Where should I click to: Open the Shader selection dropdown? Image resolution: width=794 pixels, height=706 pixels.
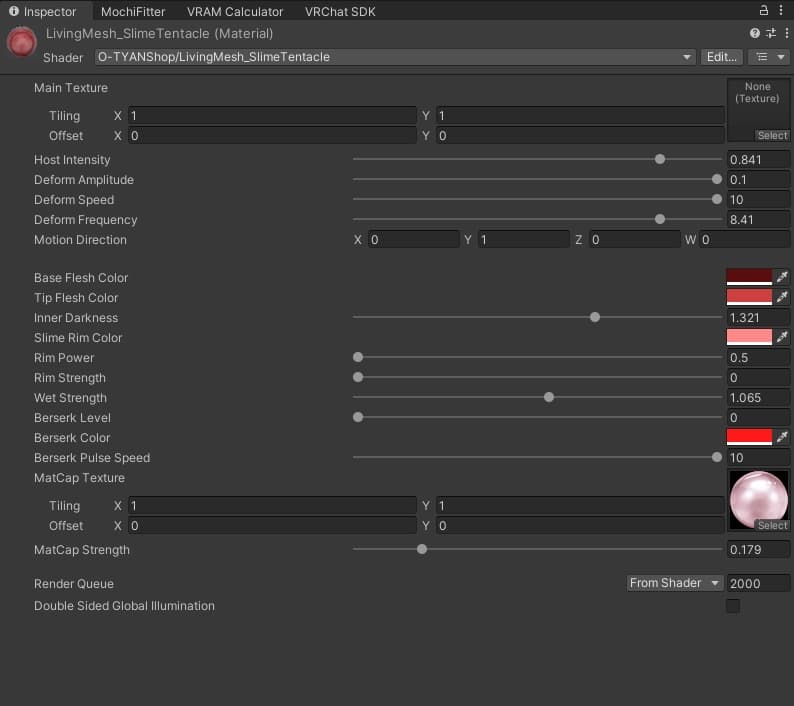point(395,57)
